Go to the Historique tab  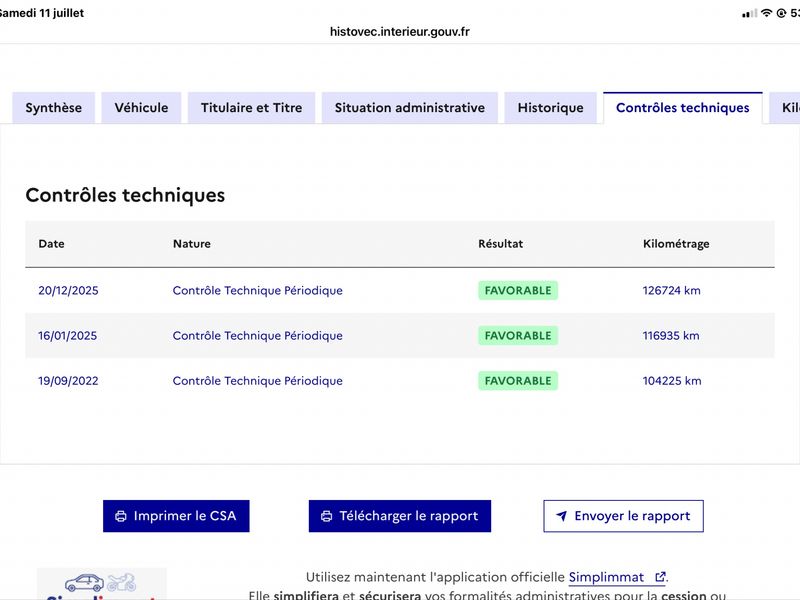[551, 108]
